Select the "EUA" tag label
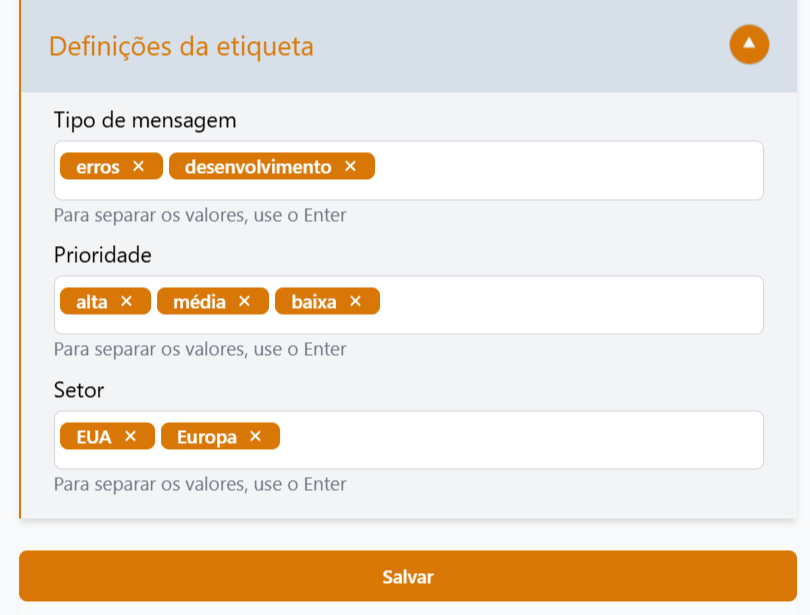Viewport: 810px width, 615px height. pos(94,437)
